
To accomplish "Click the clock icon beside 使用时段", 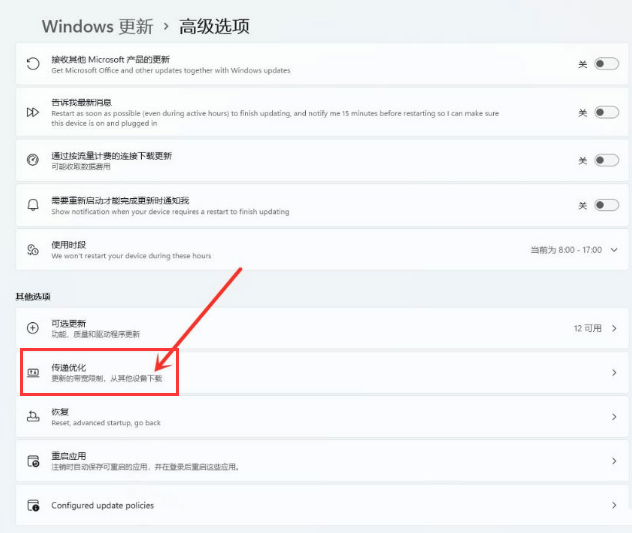I will click(33, 250).
